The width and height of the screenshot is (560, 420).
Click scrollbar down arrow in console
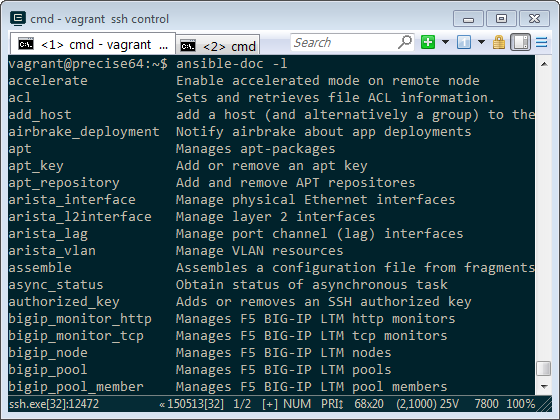(544, 387)
